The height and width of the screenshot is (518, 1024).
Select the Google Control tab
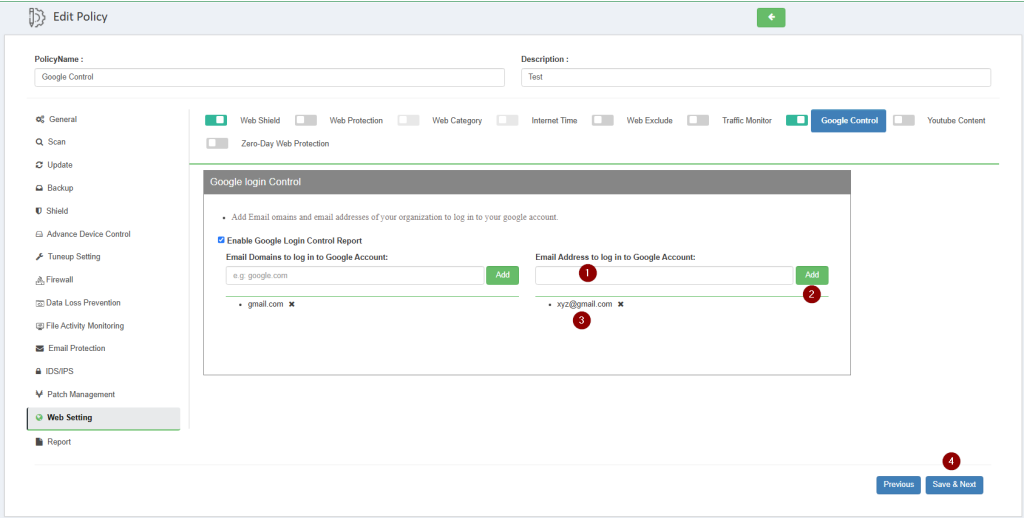(x=848, y=121)
